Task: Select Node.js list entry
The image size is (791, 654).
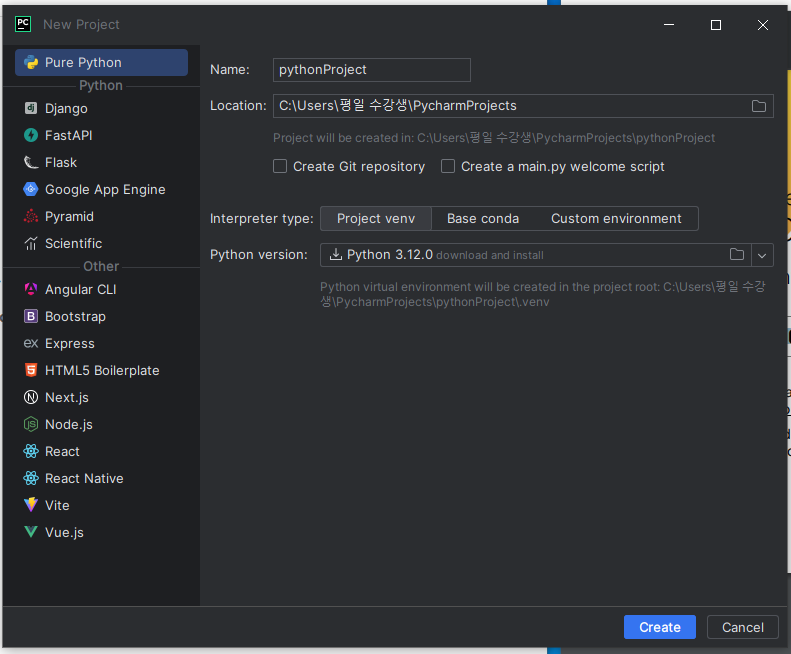Action: click(101, 424)
